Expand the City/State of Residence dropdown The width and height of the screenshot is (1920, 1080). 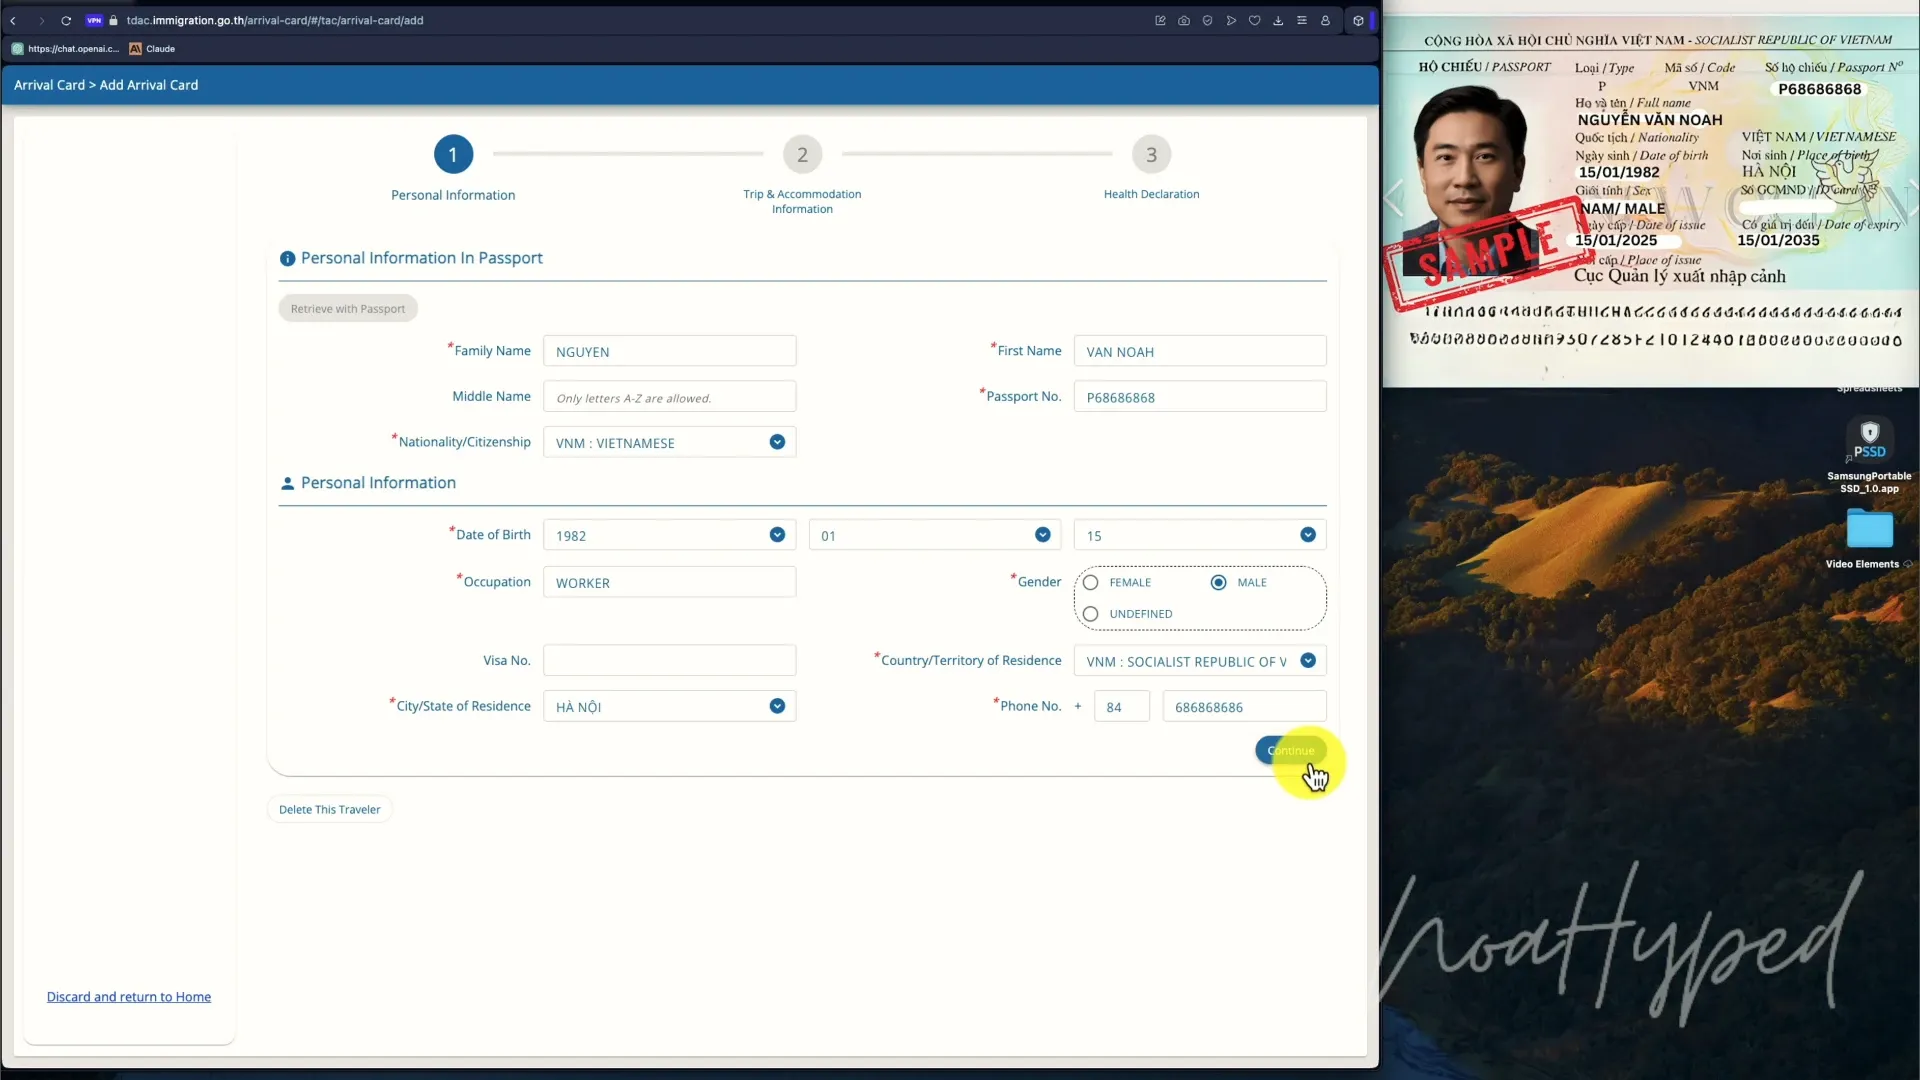670,706
